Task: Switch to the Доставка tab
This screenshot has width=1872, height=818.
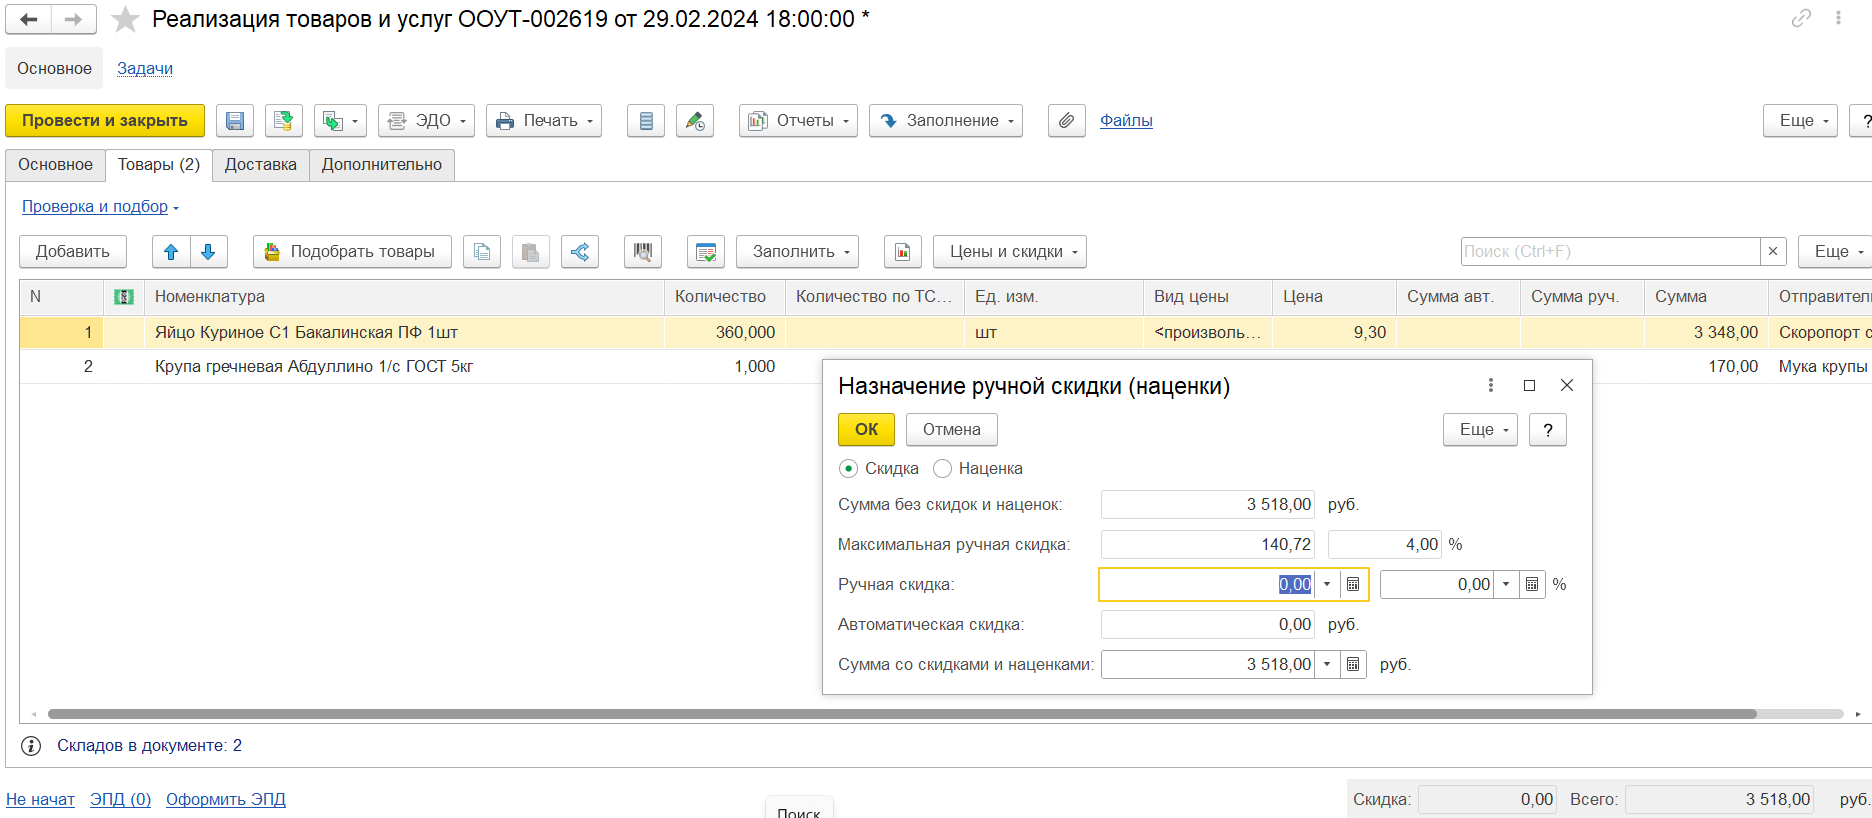Action: tap(260, 165)
